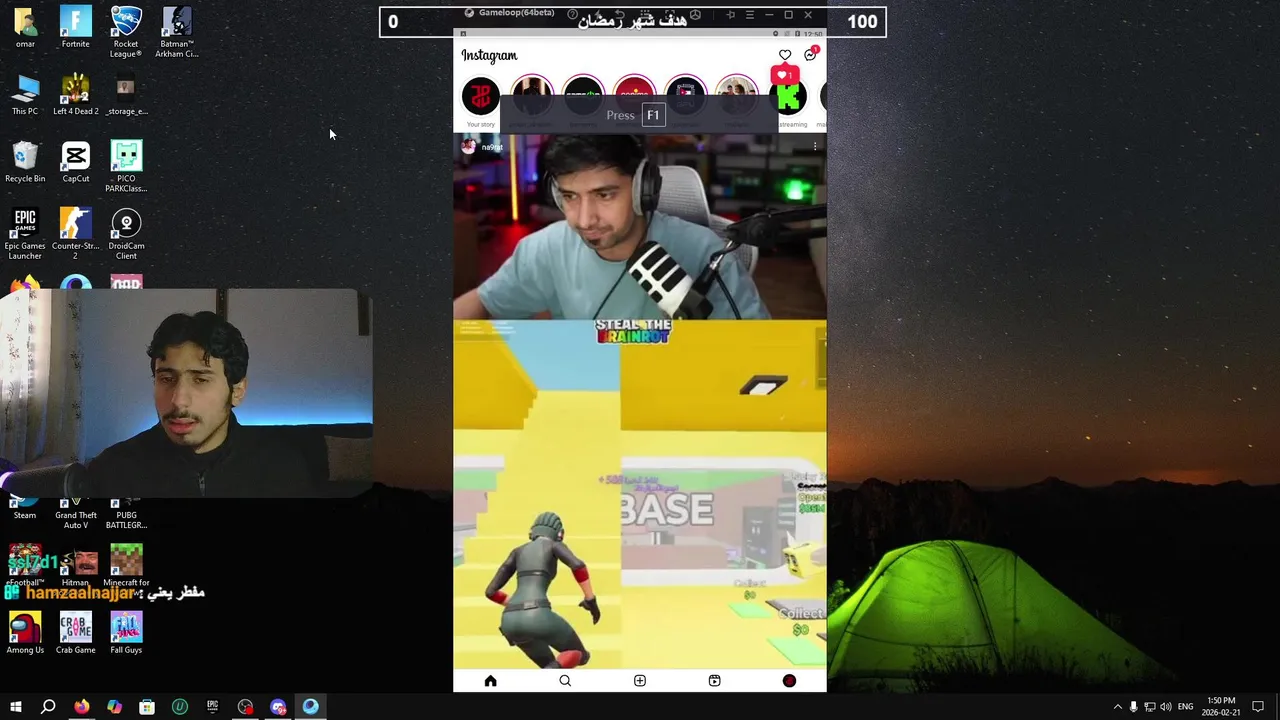Show hidden system tray icons

coord(1118,707)
